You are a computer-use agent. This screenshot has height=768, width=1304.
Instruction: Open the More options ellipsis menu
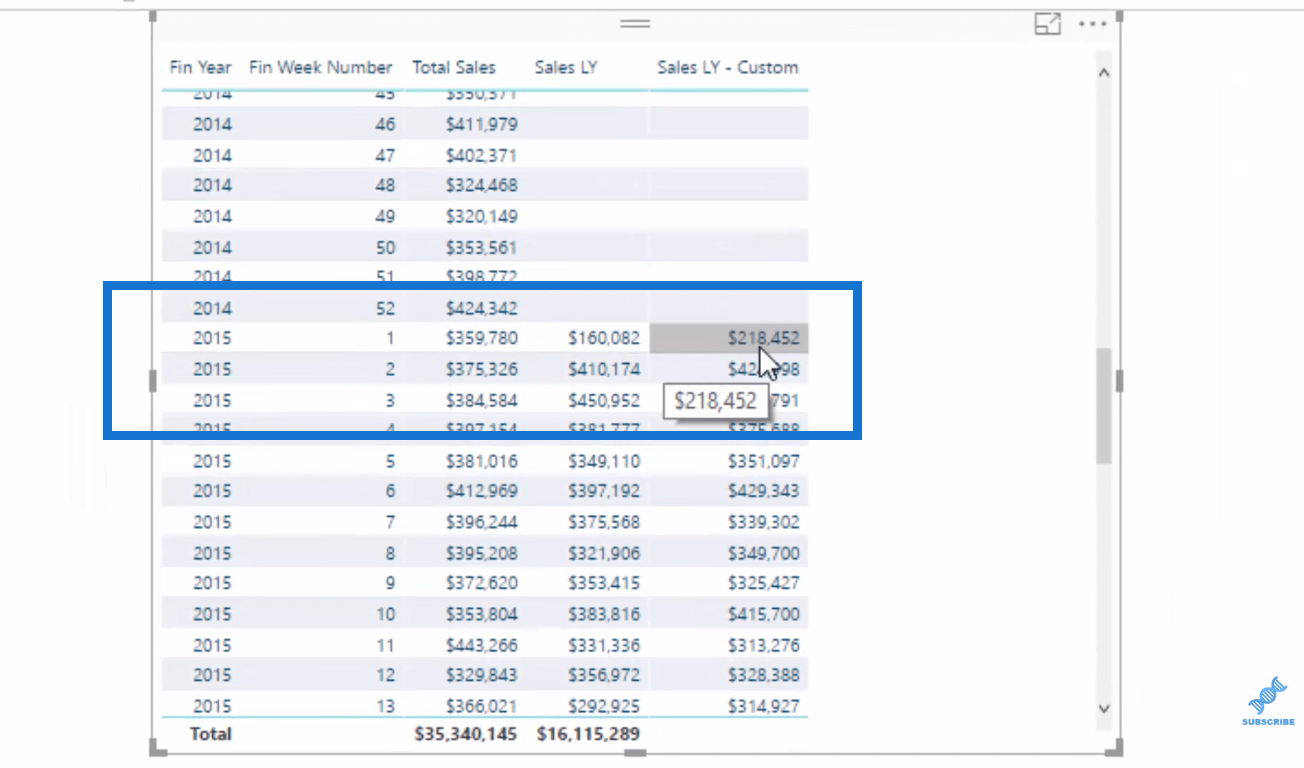coord(1093,25)
